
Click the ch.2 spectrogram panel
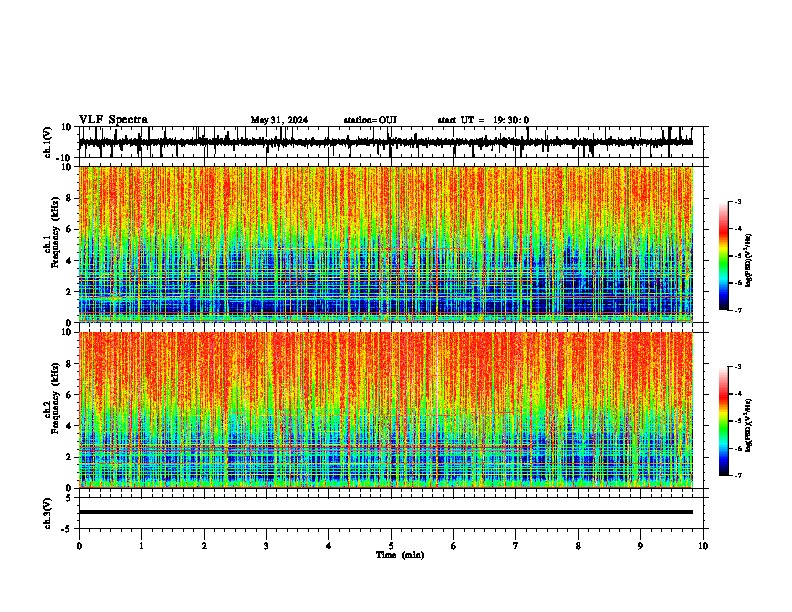pos(385,410)
